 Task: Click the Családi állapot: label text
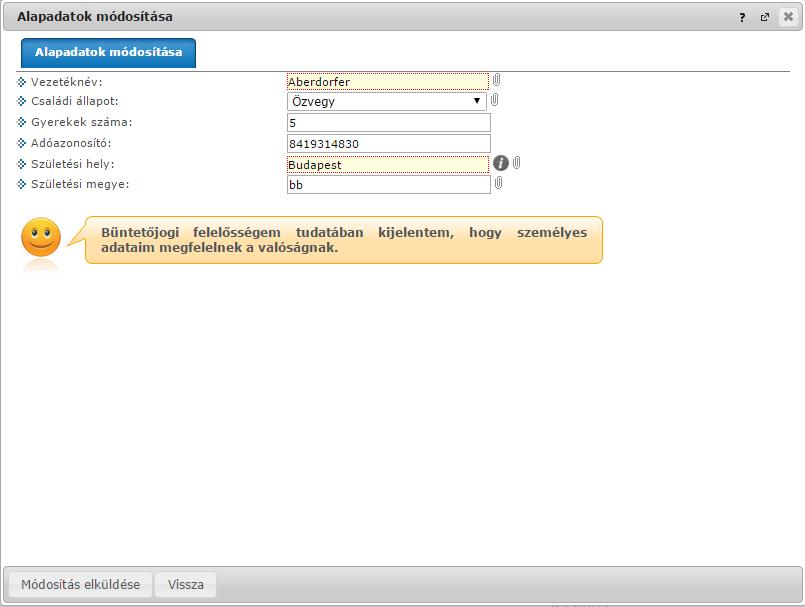(74, 101)
